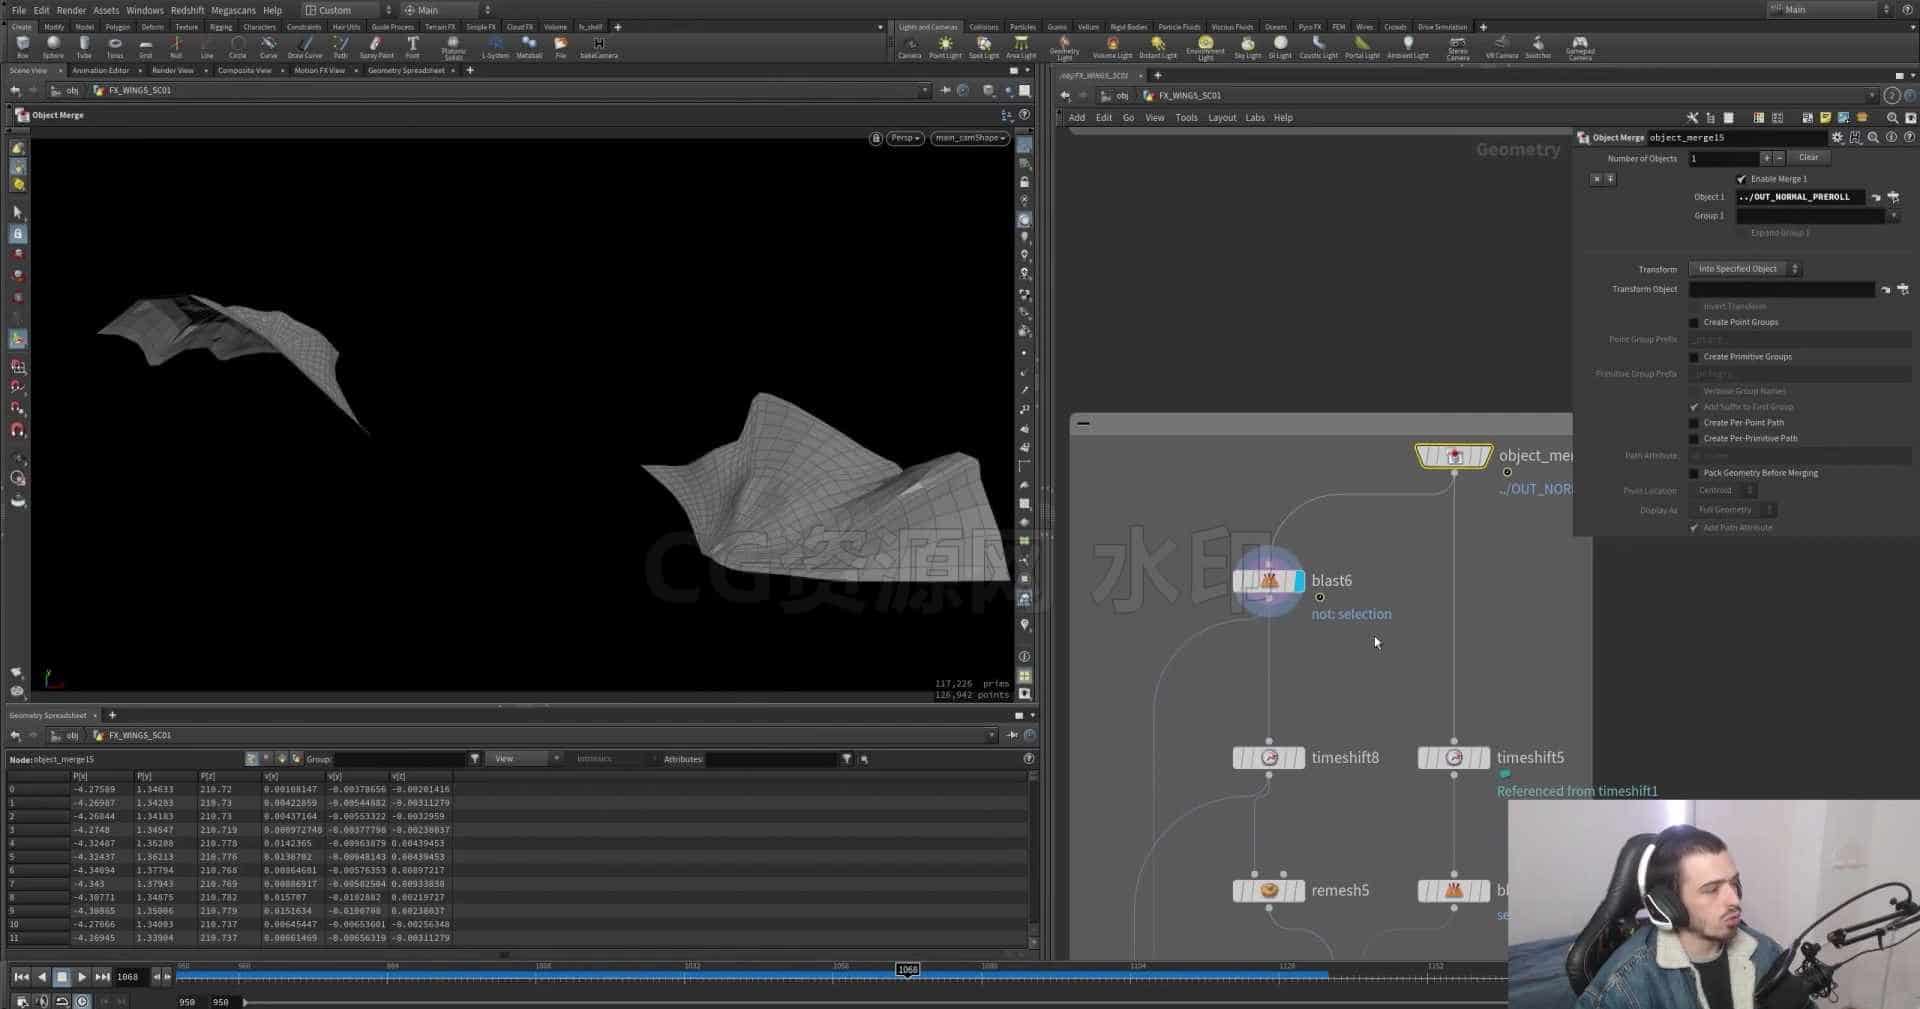This screenshot has width=1920, height=1009.
Task: Enable Create Point Groups checkbox
Action: coord(1694,323)
